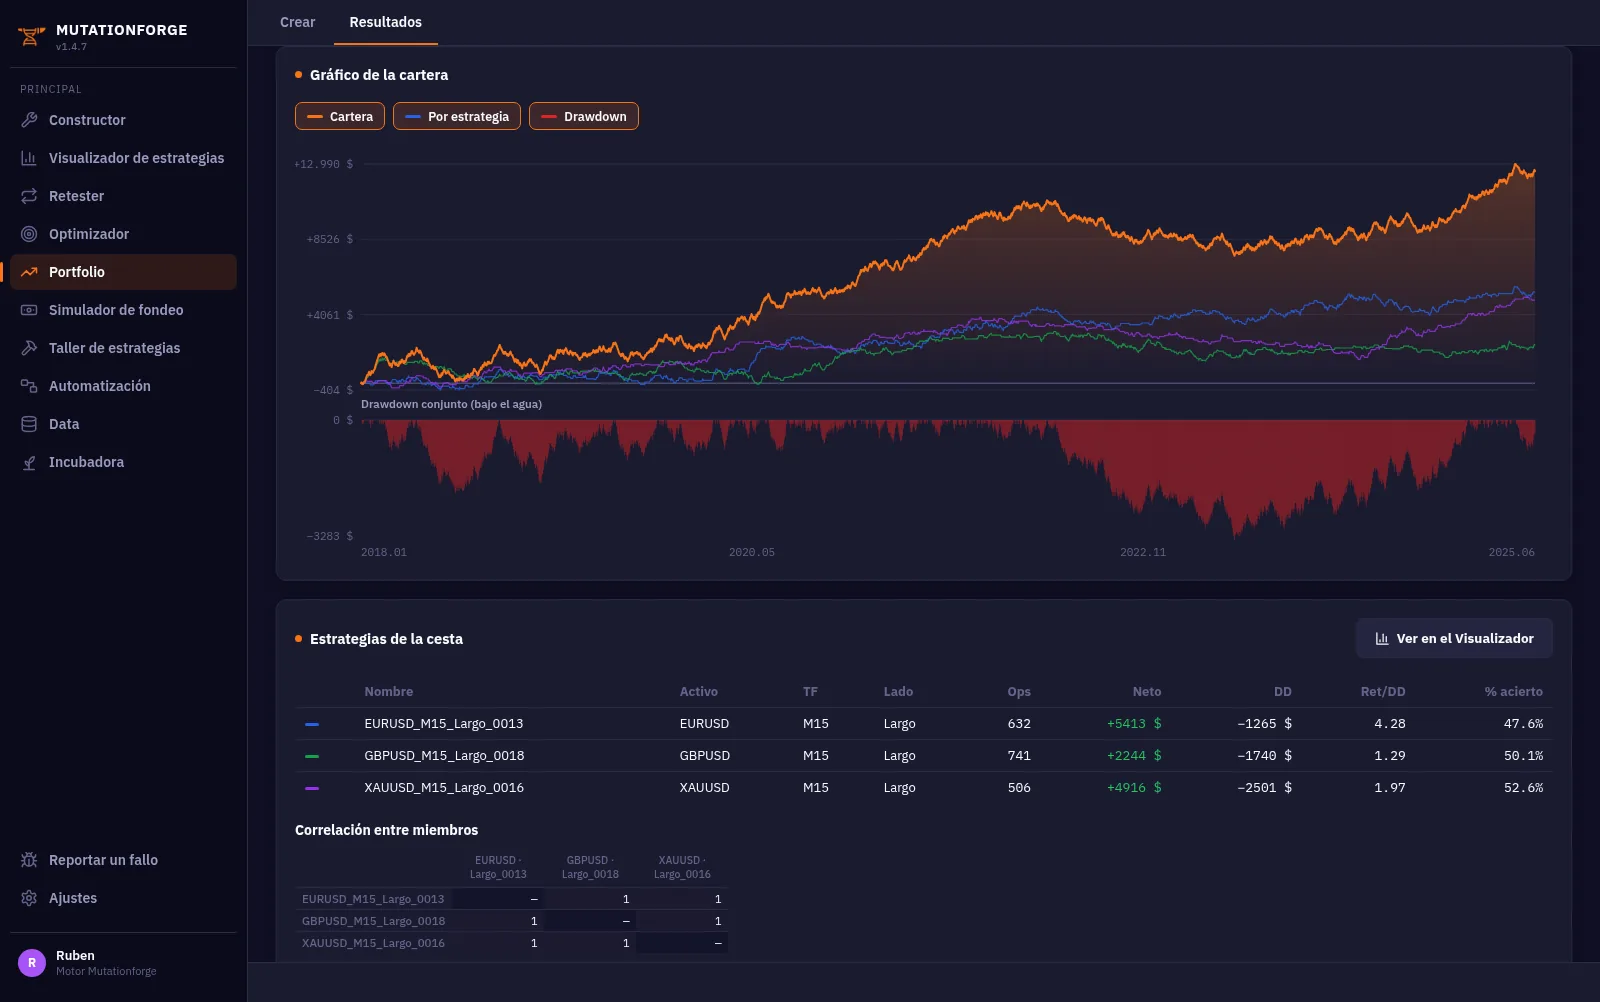Click the Portfolio trend-line icon

[x=29, y=272]
